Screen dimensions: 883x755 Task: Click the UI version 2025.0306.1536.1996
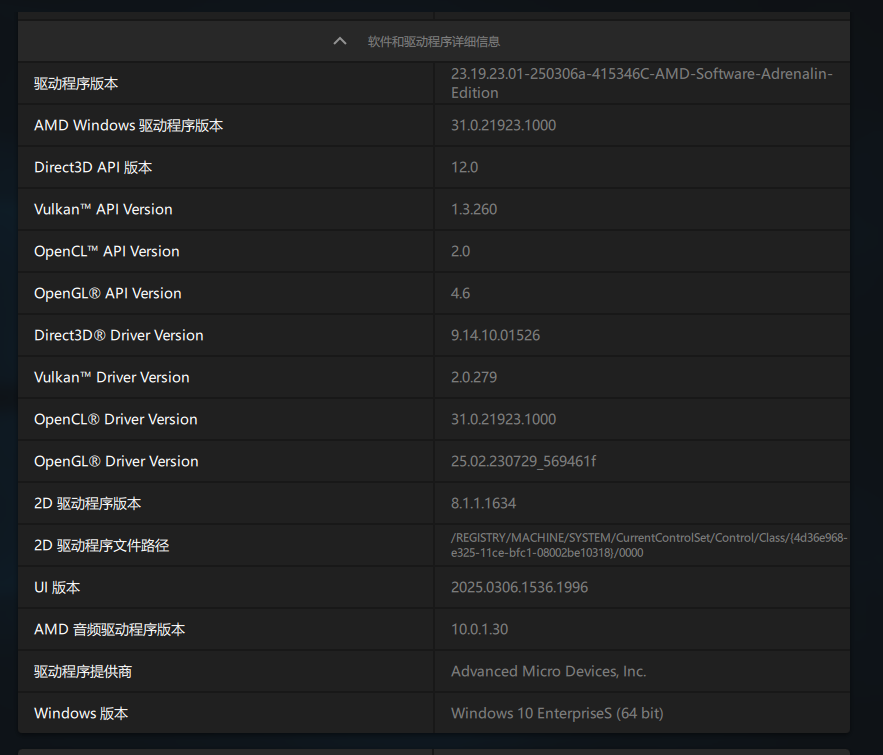pyautogui.click(x=519, y=587)
